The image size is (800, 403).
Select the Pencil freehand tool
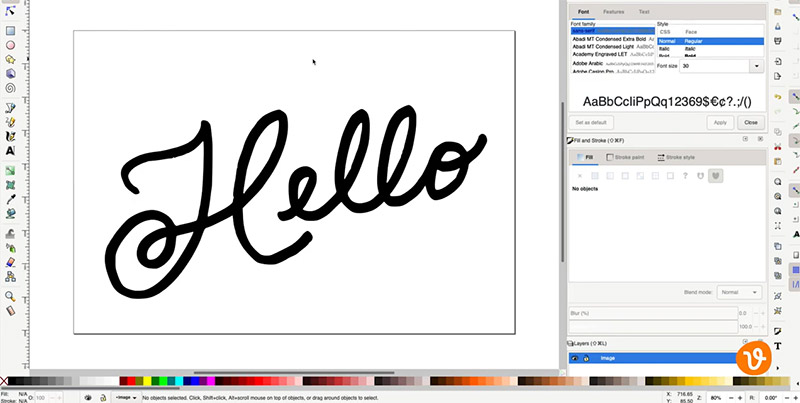pos(10,122)
